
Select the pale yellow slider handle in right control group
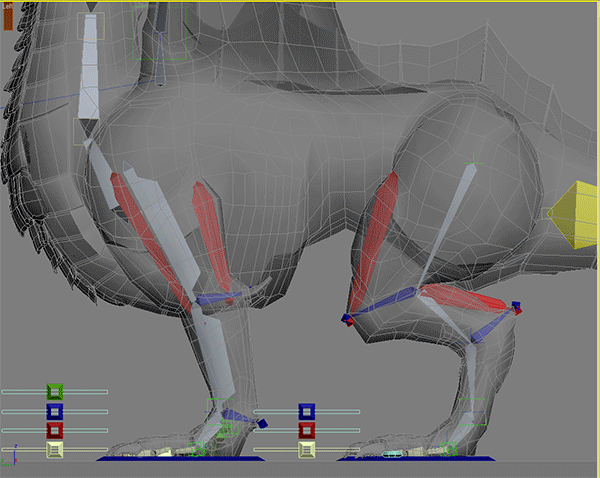tap(307, 450)
